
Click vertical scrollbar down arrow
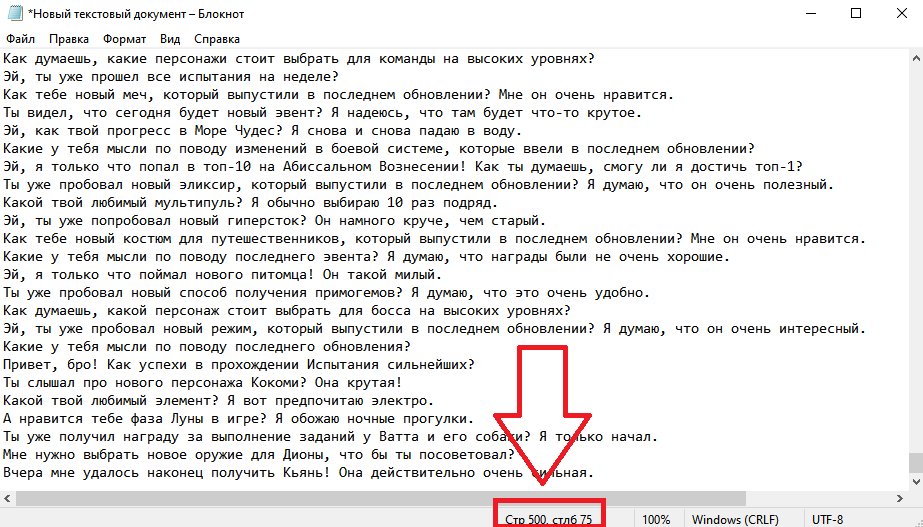pyautogui.click(x=916, y=482)
